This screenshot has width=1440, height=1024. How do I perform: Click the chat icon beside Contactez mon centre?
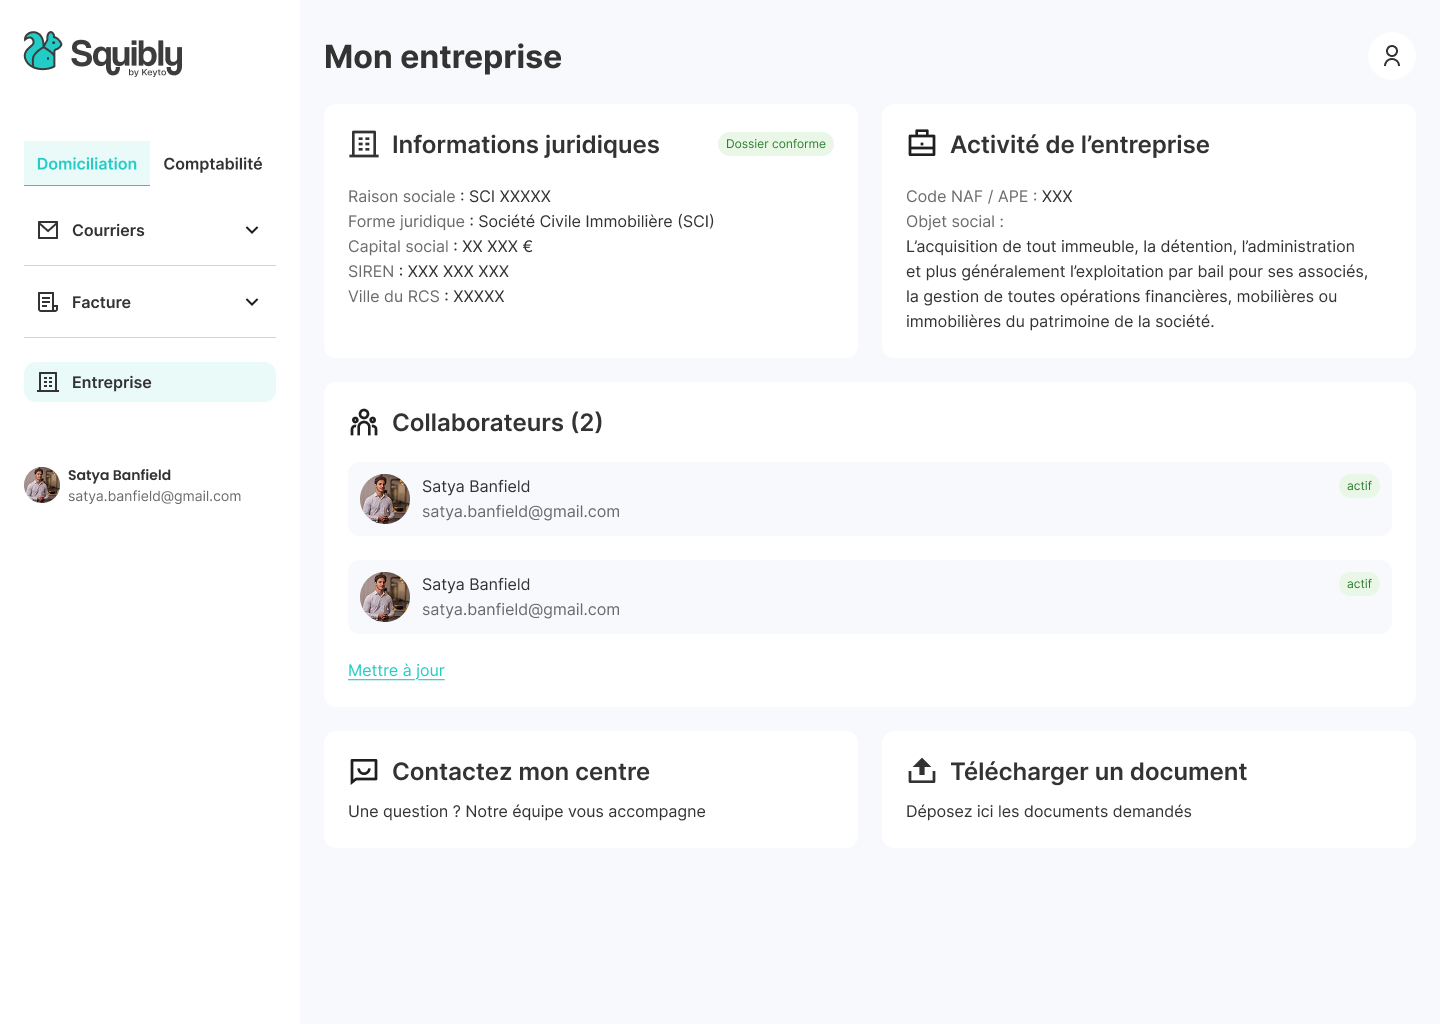pos(364,771)
